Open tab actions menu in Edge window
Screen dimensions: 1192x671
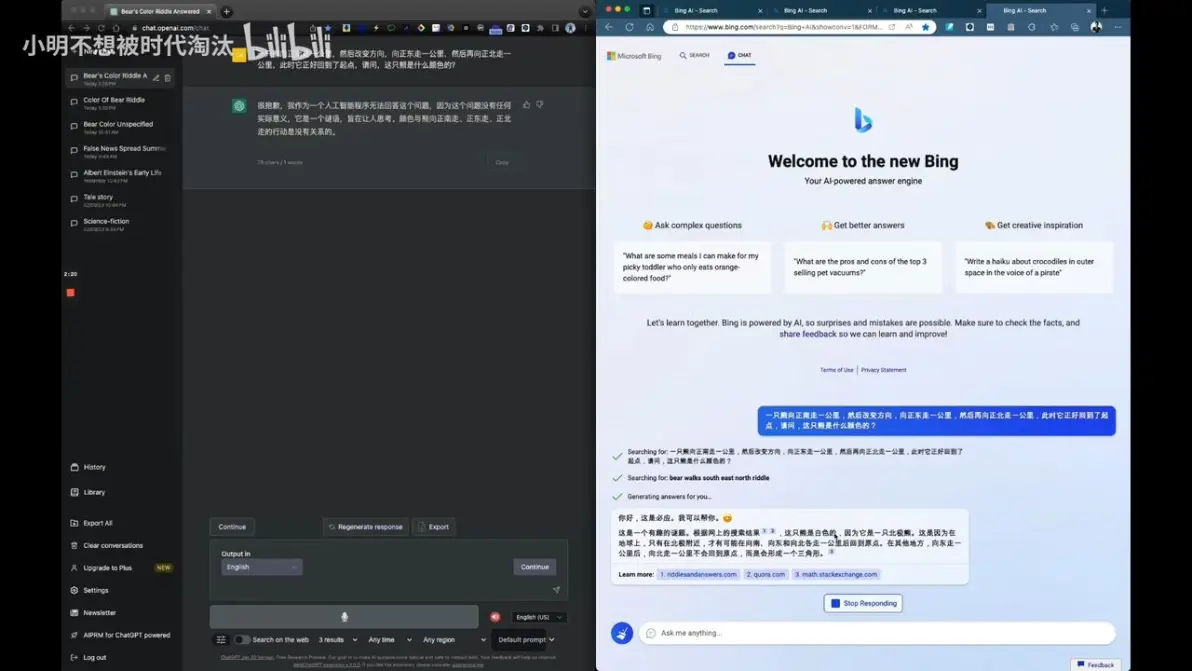tap(647, 11)
